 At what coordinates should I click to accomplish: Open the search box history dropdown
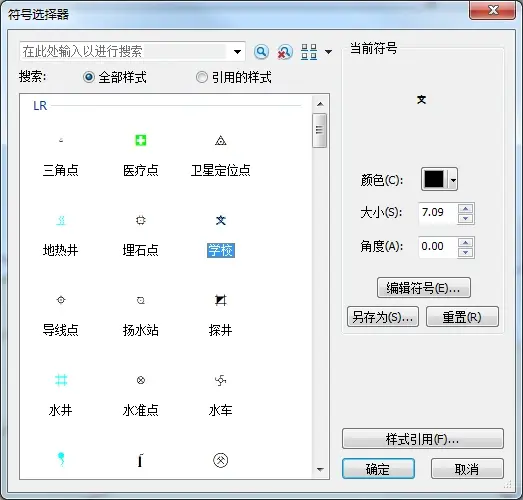click(237, 52)
